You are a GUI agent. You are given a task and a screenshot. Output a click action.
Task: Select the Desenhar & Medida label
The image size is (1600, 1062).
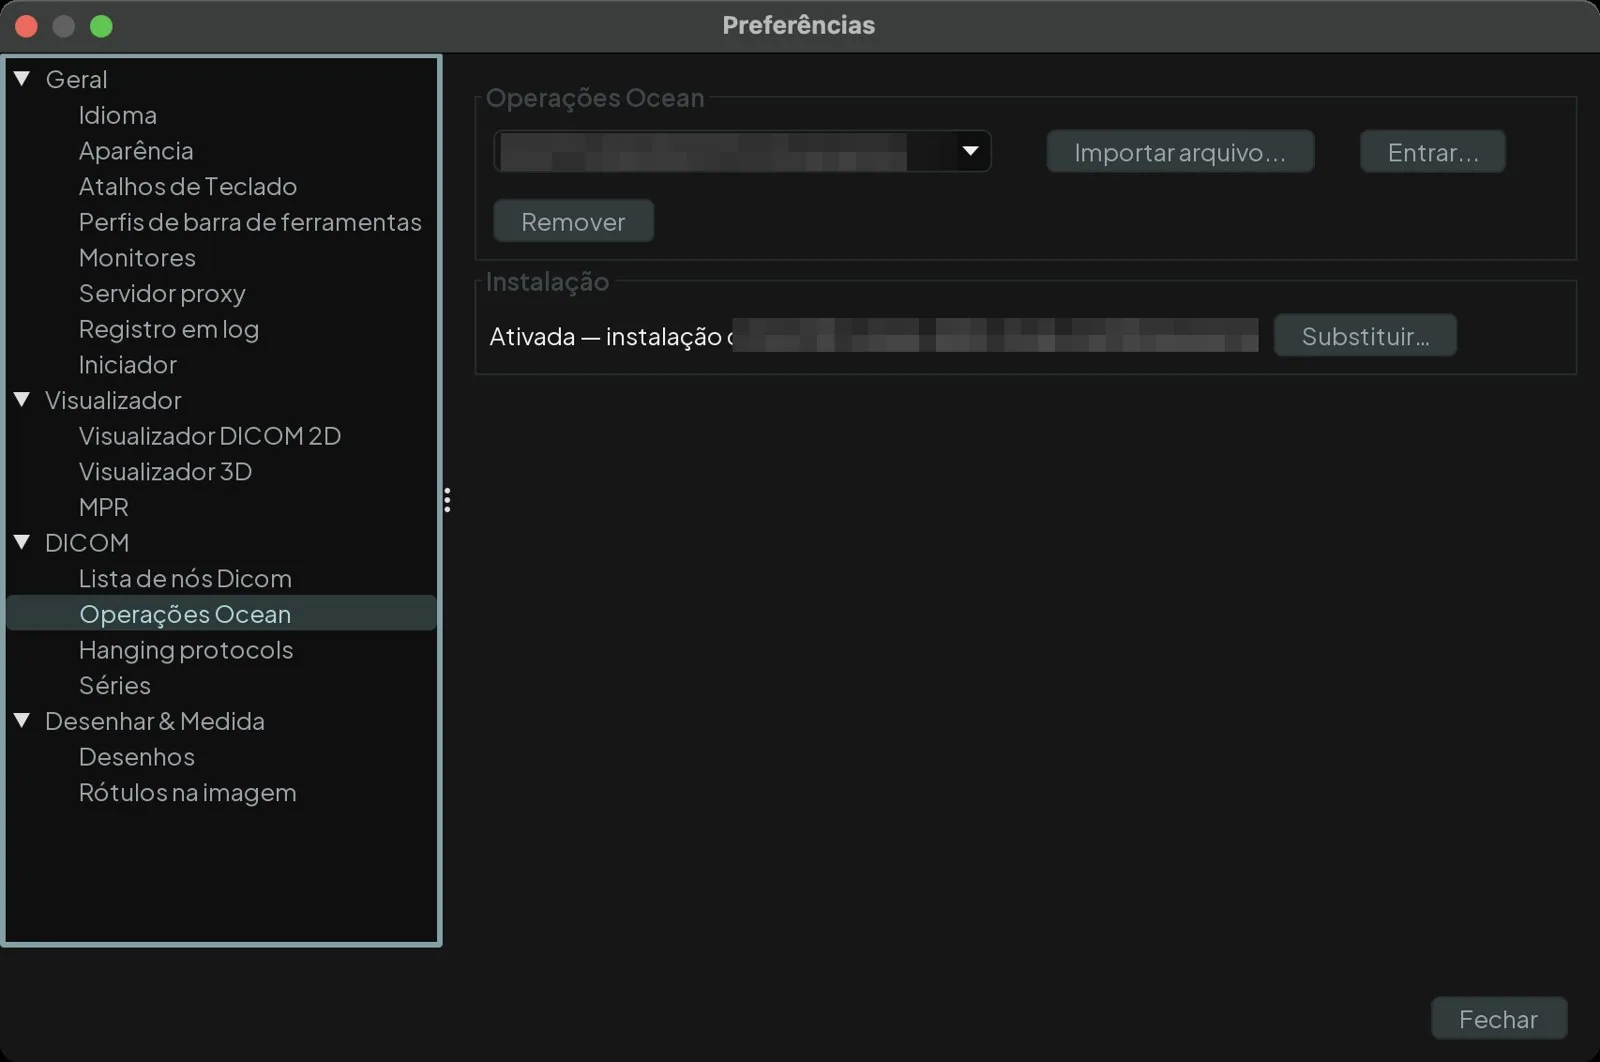(155, 721)
